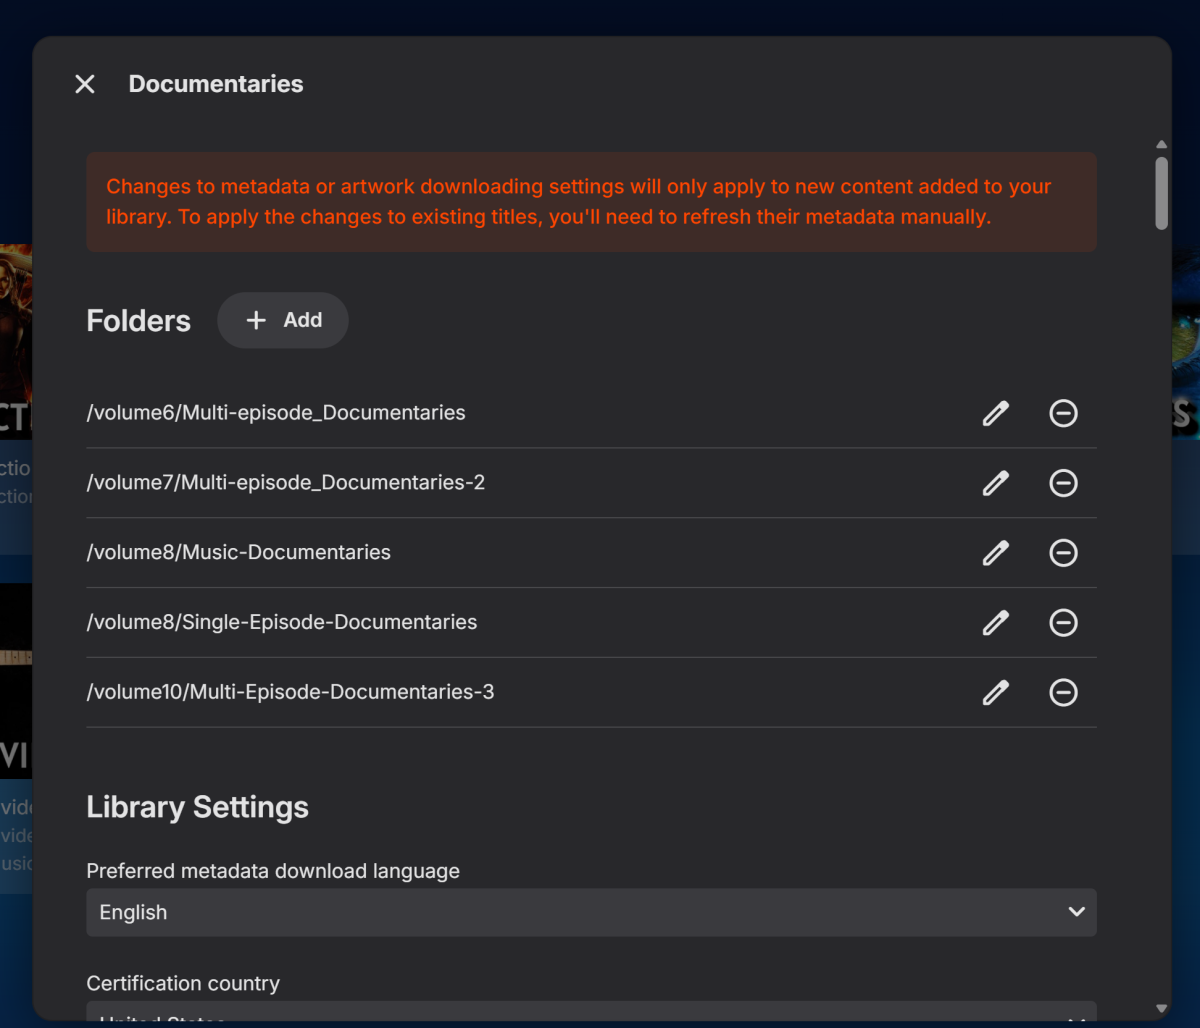Image resolution: width=1200 pixels, height=1028 pixels.
Task: Add a new folder to library
Action: pyautogui.click(x=283, y=320)
